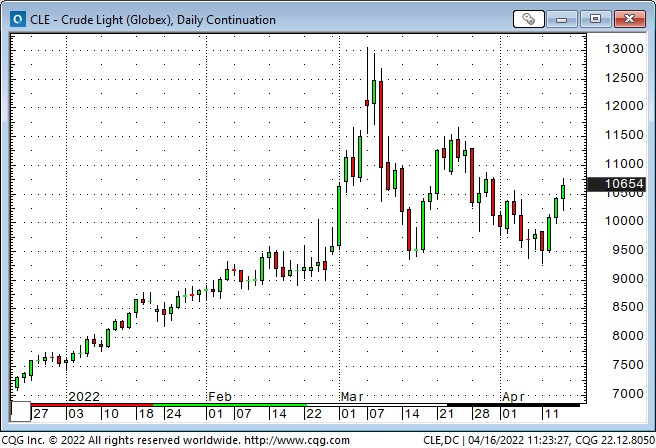Click the green segment of the time scroll bar

(x=230, y=405)
